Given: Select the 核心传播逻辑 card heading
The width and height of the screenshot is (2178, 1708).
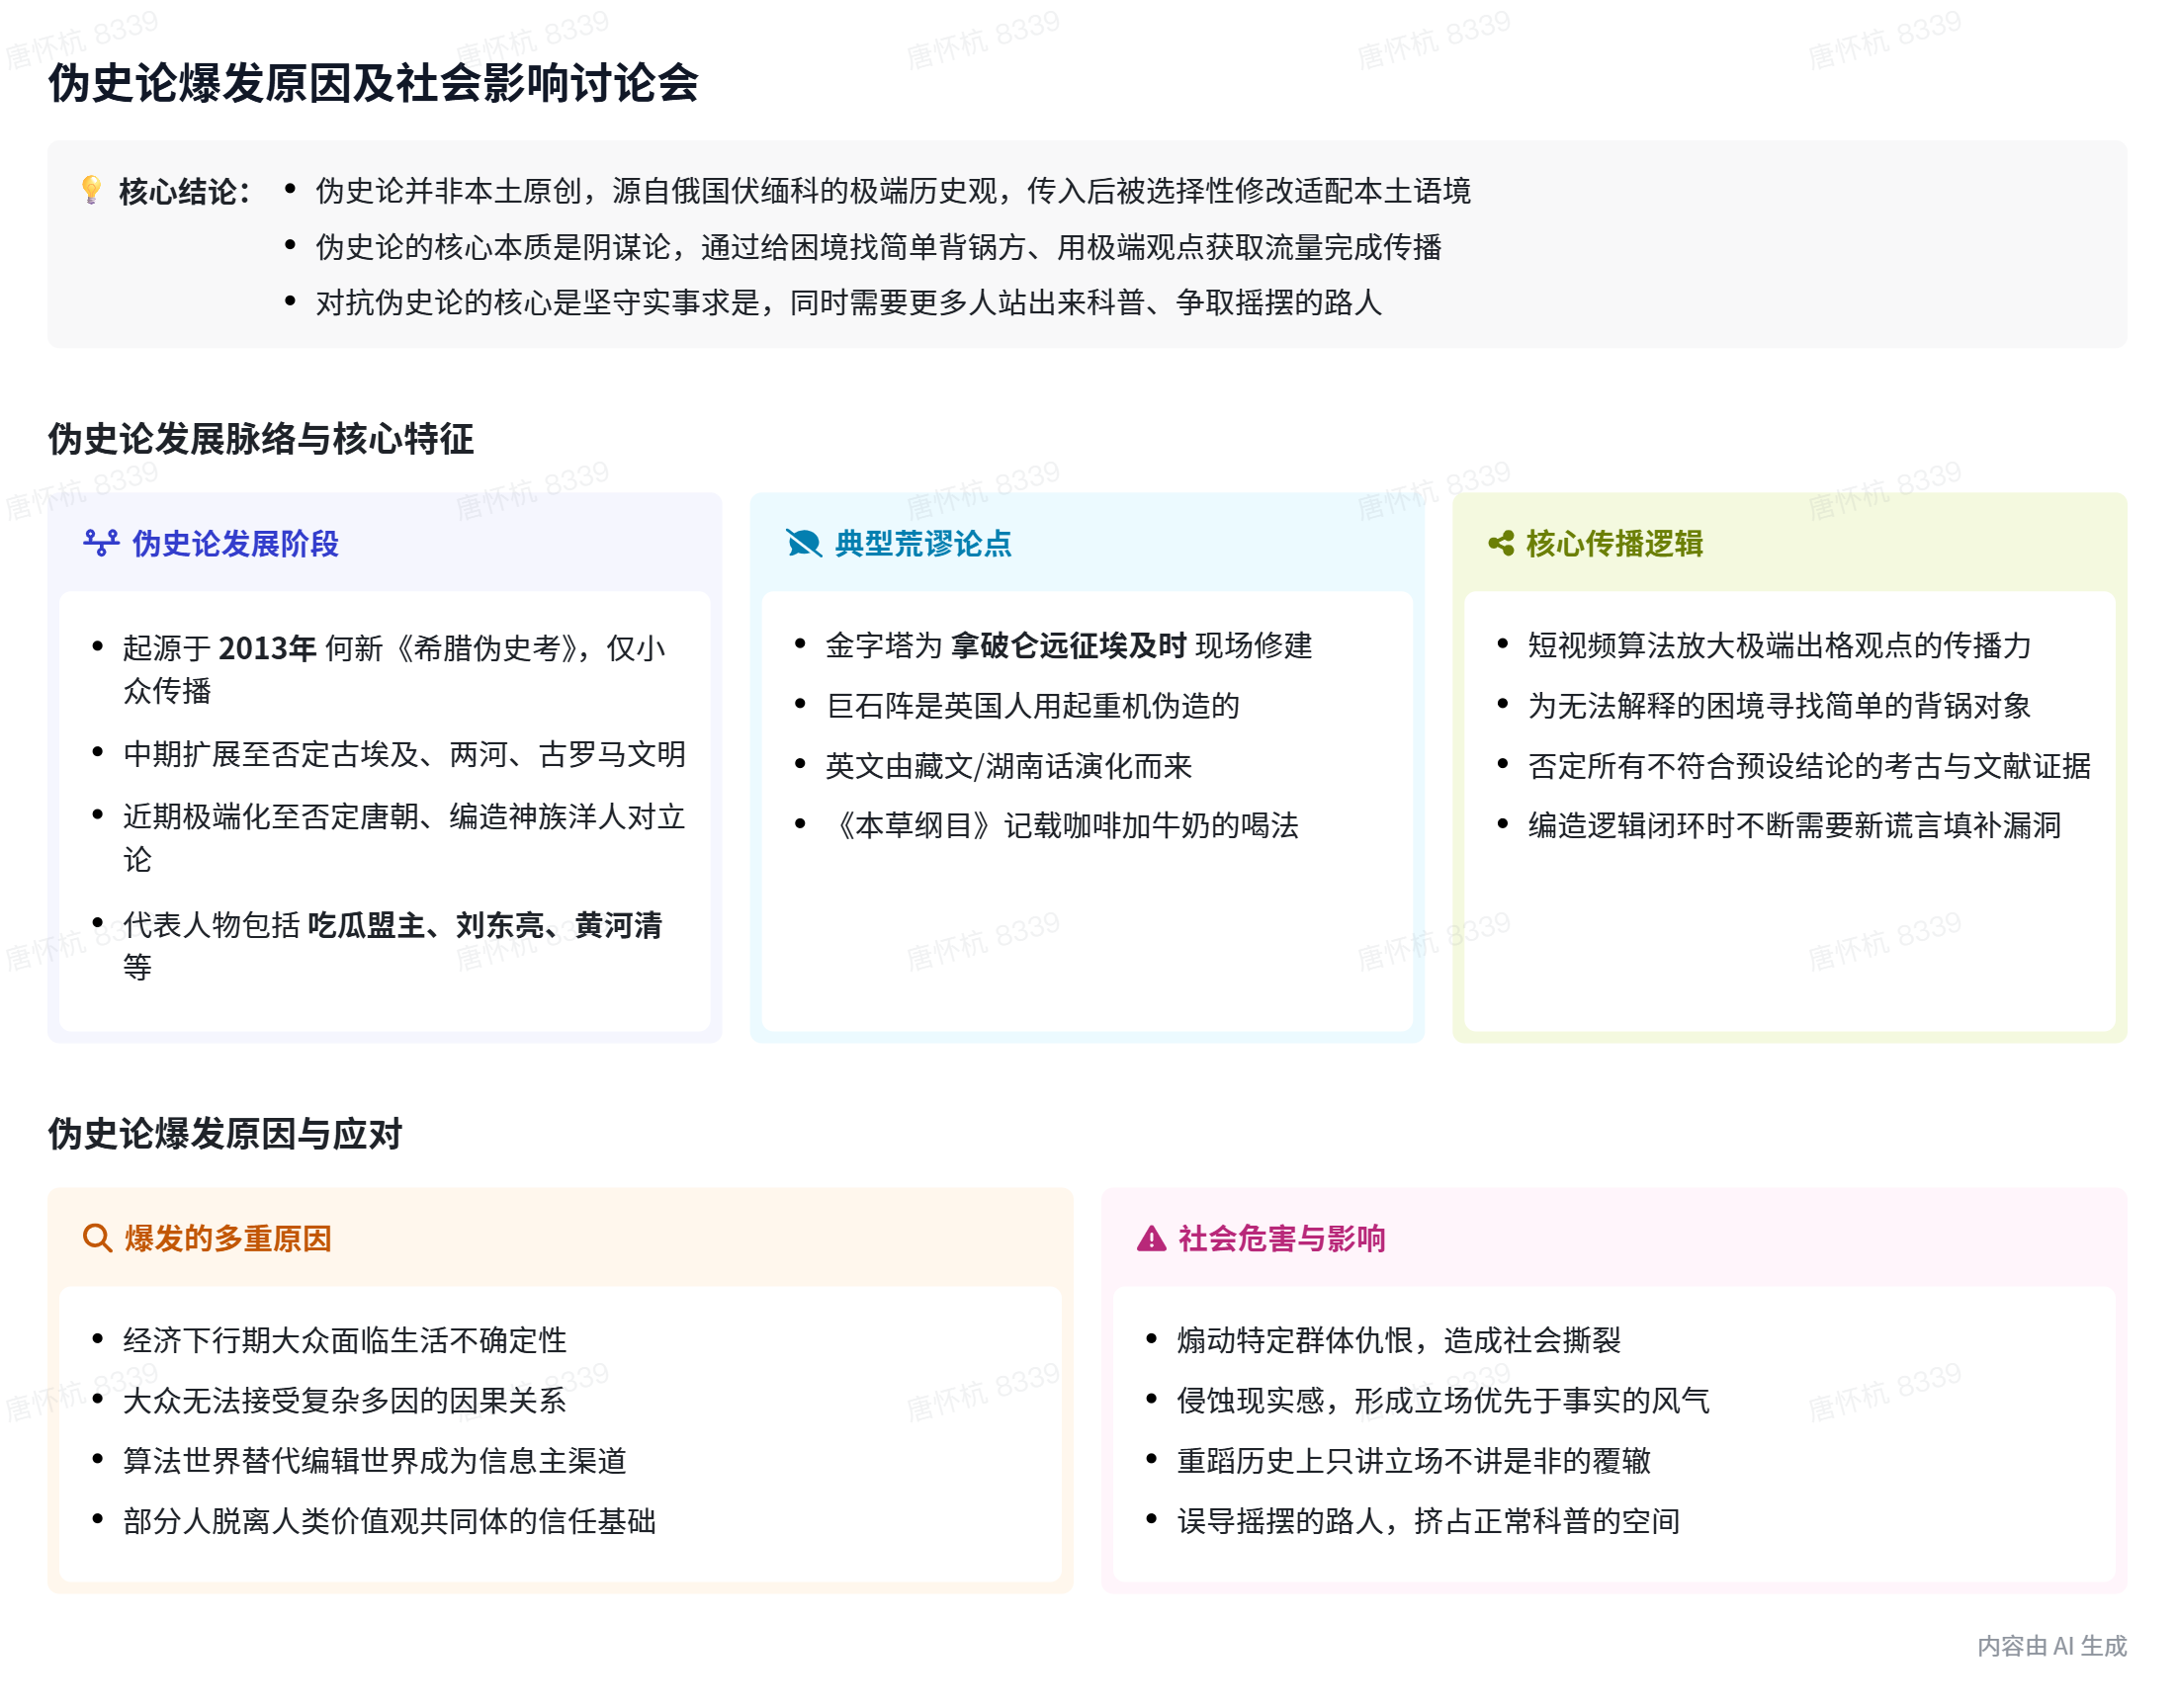Looking at the screenshot, I should [1614, 543].
